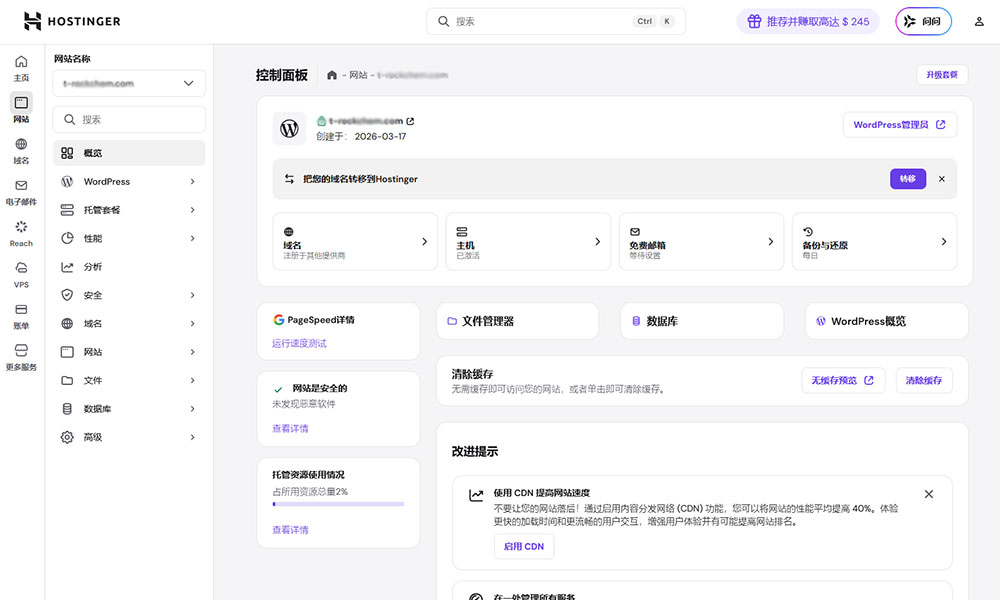Open the website name dropdown

(129, 84)
